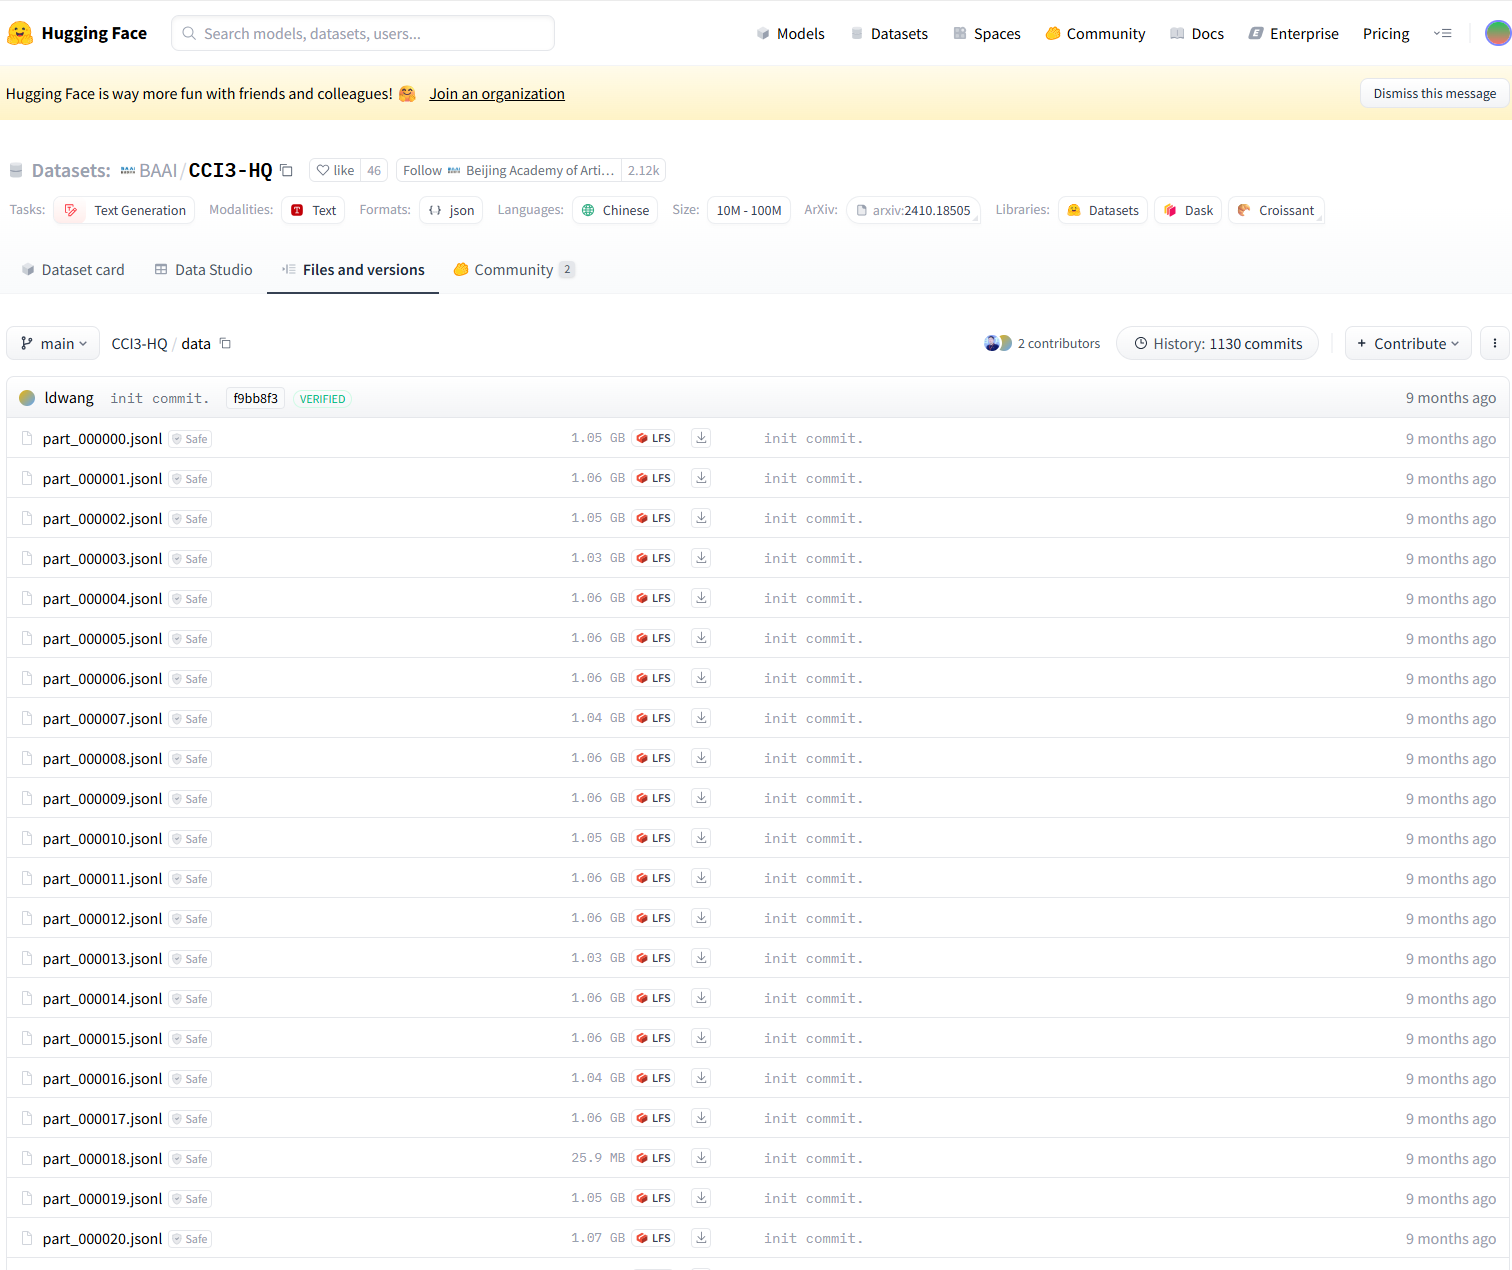Screen dimensions: 1512x1270
Task: Select Files and versions tab
Action: [x=353, y=269]
